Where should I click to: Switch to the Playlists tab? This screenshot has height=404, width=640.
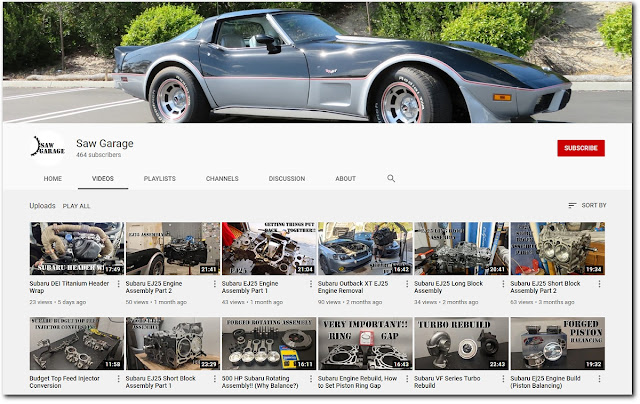160,179
